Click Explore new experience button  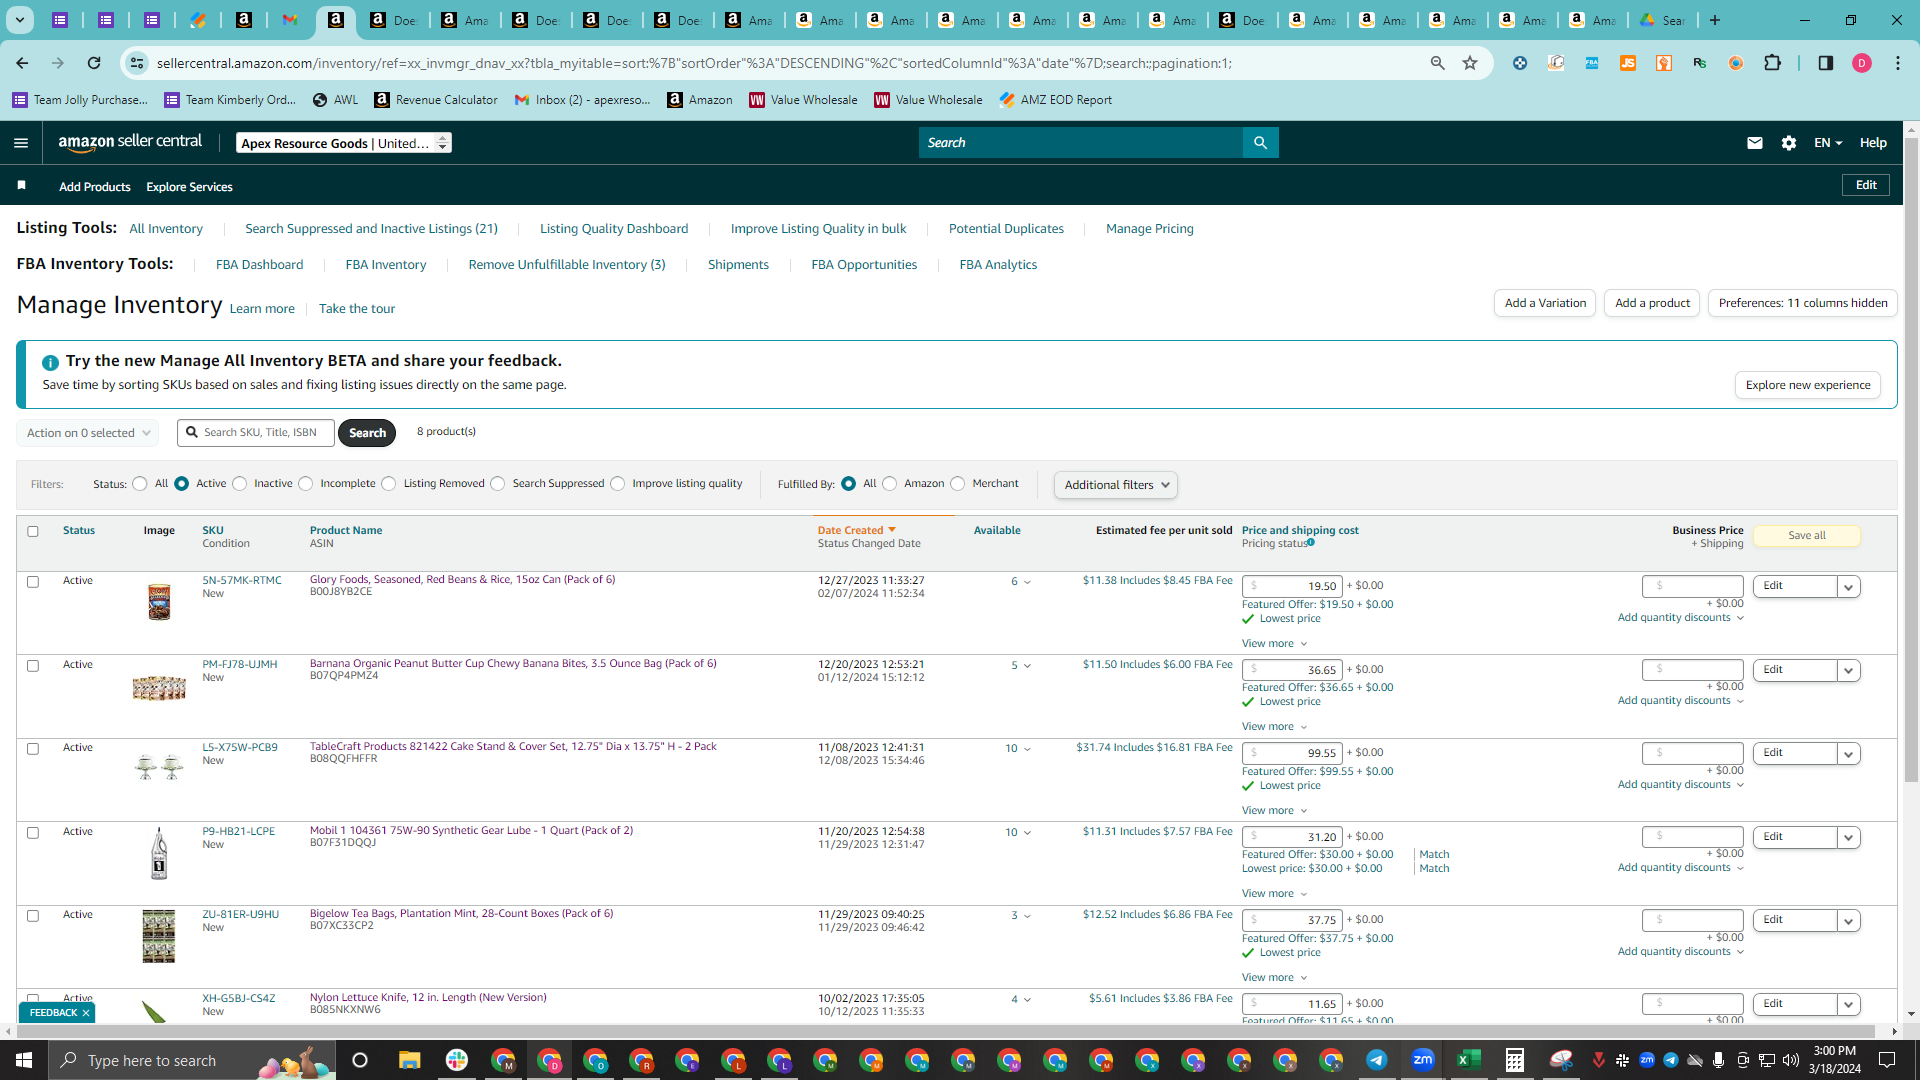1808,385
